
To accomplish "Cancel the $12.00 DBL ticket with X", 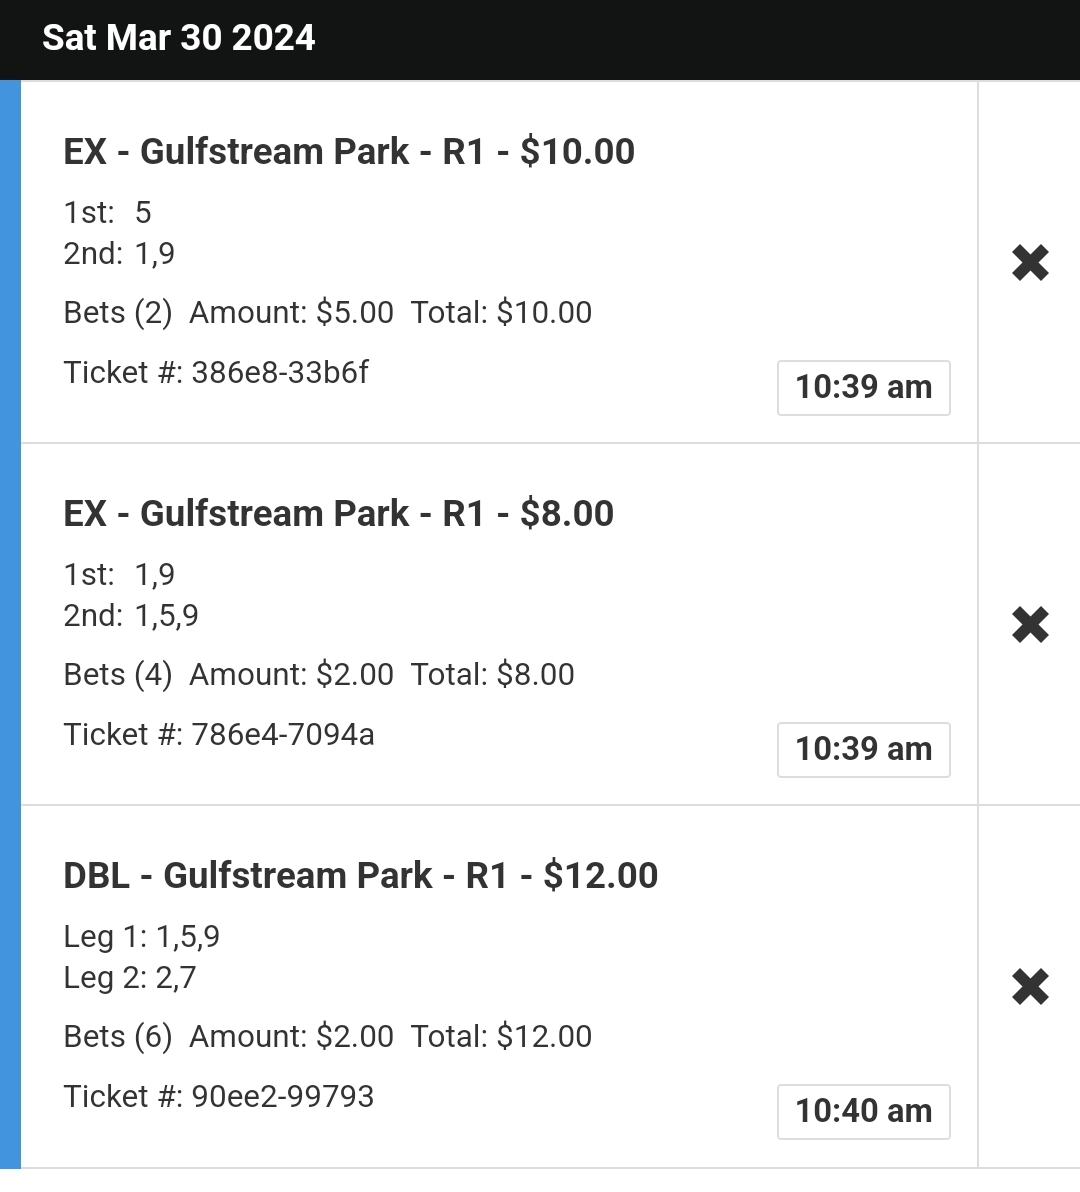I will click(x=1030, y=987).
